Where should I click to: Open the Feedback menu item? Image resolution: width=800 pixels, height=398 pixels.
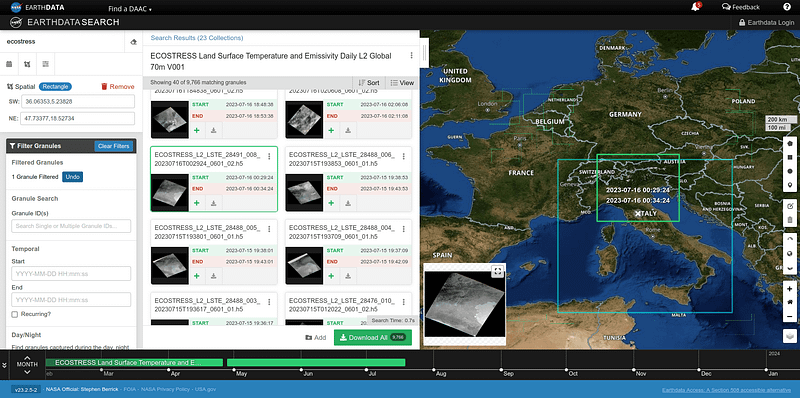(x=741, y=7)
